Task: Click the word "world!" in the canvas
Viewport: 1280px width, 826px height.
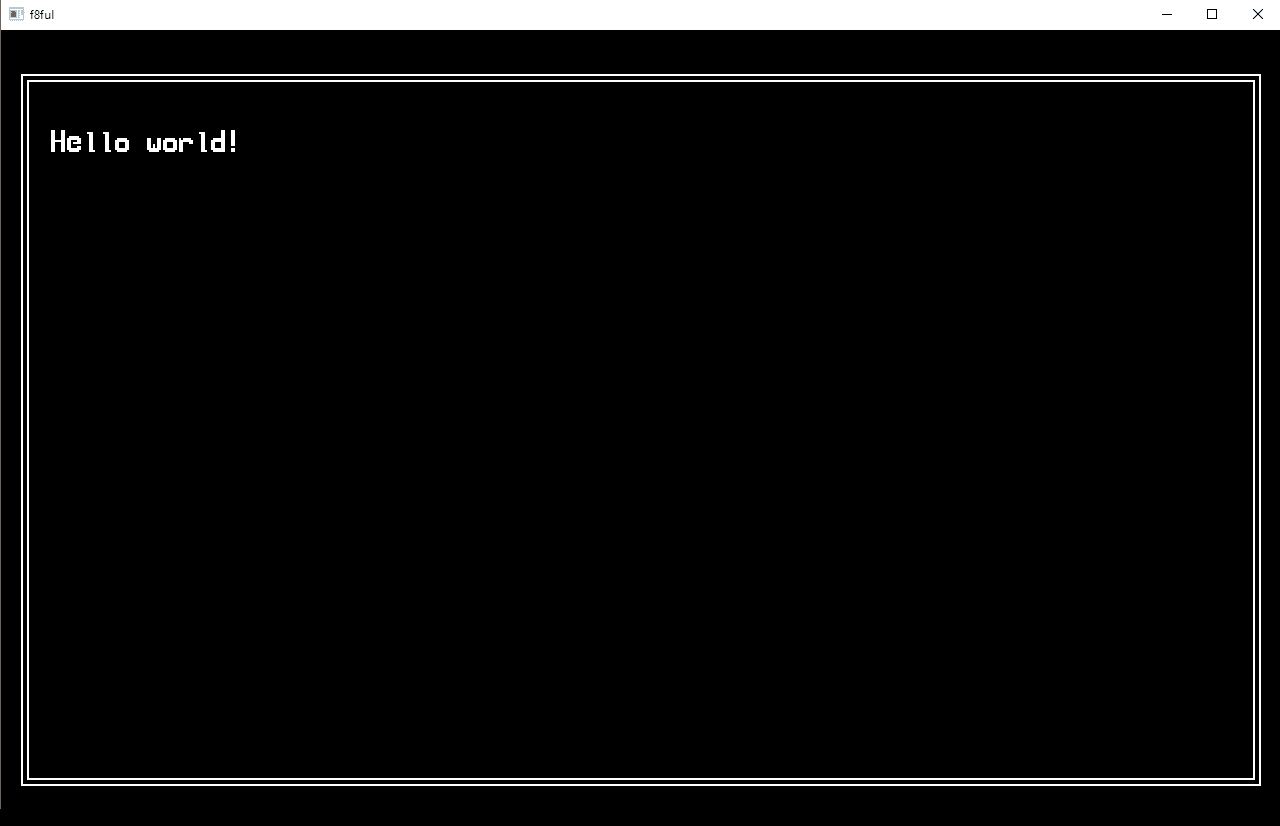Action: tap(192, 142)
